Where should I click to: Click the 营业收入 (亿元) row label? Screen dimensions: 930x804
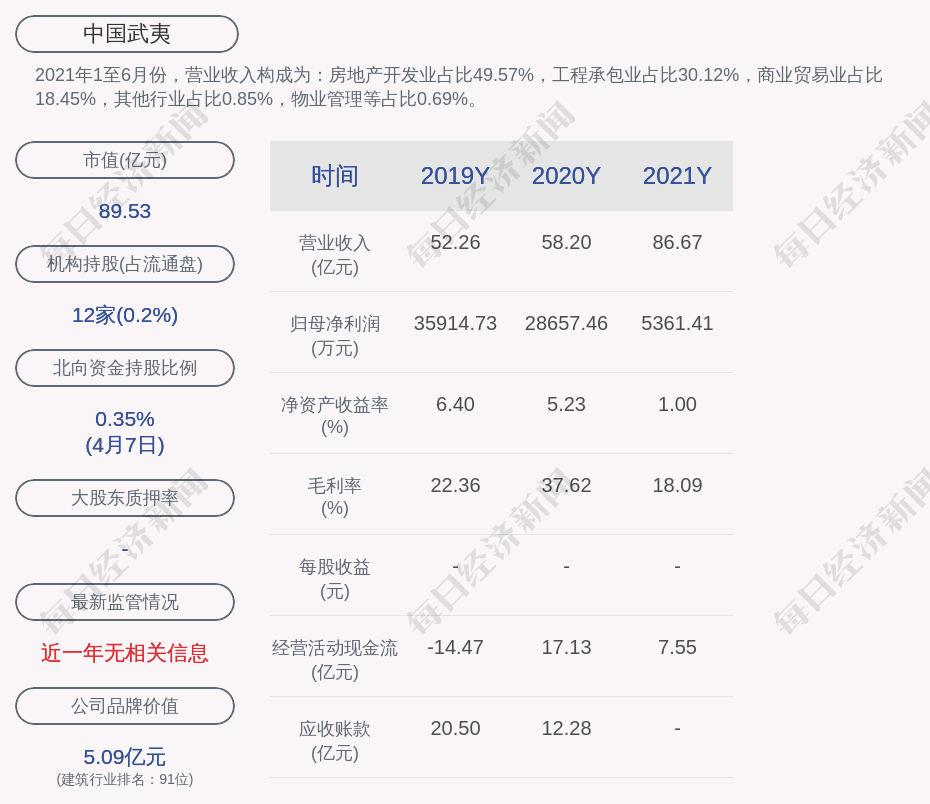(335, 255)
